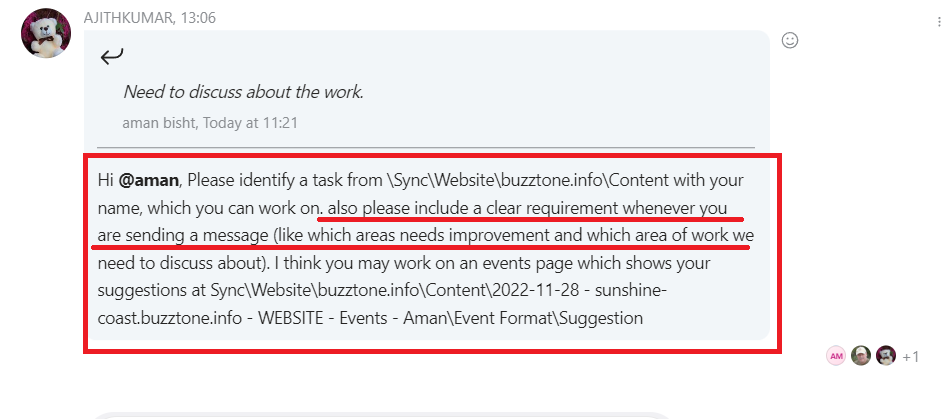Click the middle read receipt avatar
The height and width of the screenshot is (419, 941).
pyautogui.click(x=861, y=356)
